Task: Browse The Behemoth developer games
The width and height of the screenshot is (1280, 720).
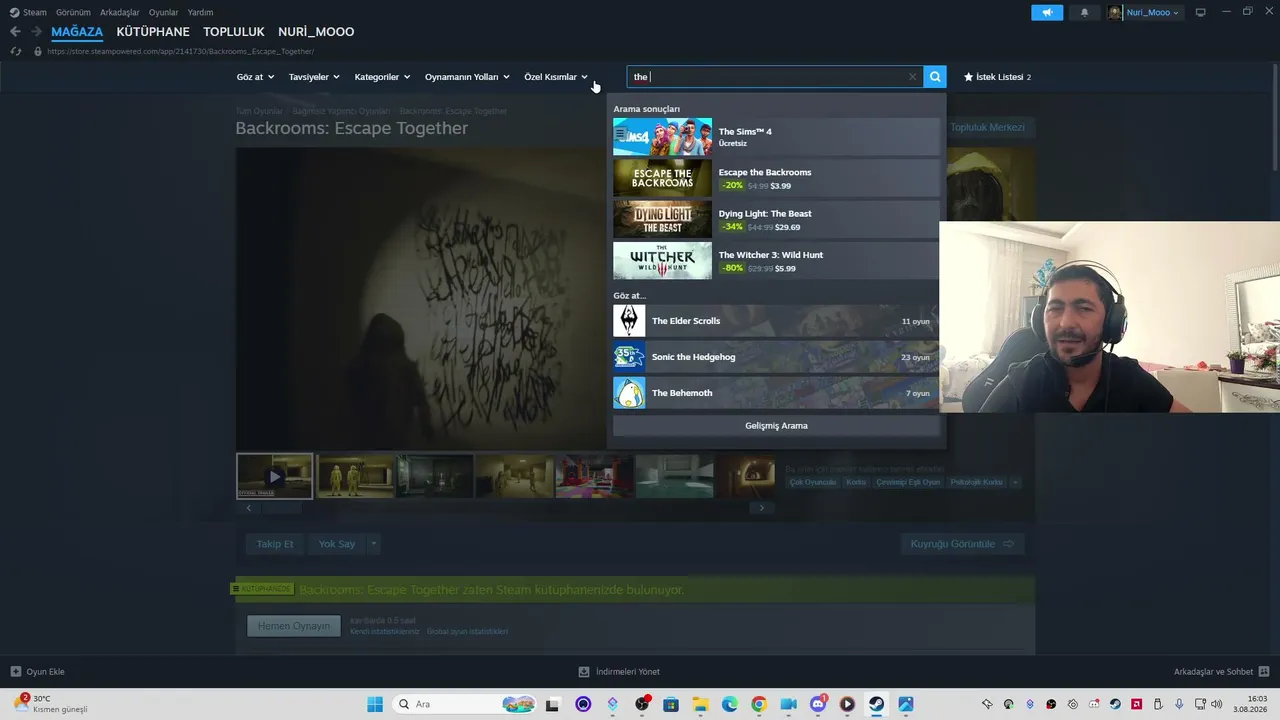Action: tap(776, 393)
